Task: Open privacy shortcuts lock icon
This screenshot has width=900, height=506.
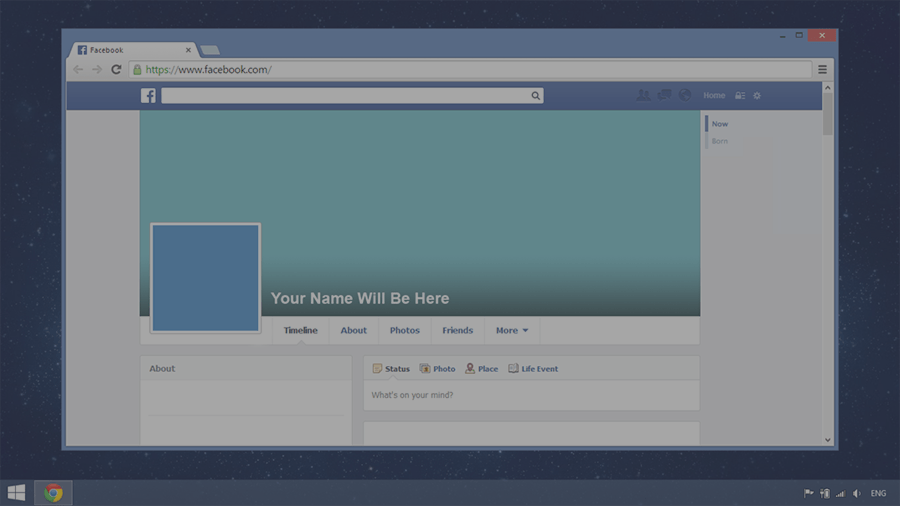Action: 740,96
